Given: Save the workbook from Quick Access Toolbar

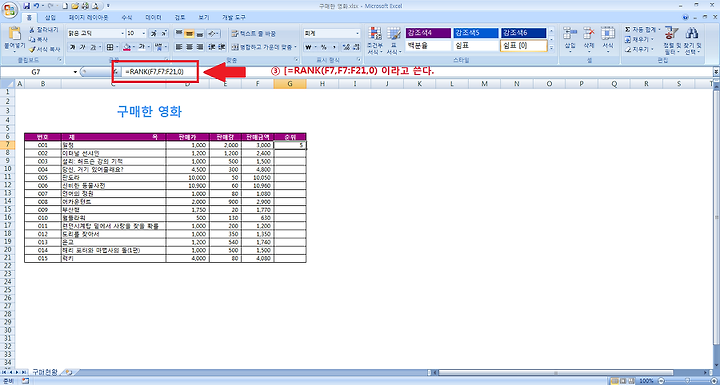Looking at the screenshot, I should [26, 6].
